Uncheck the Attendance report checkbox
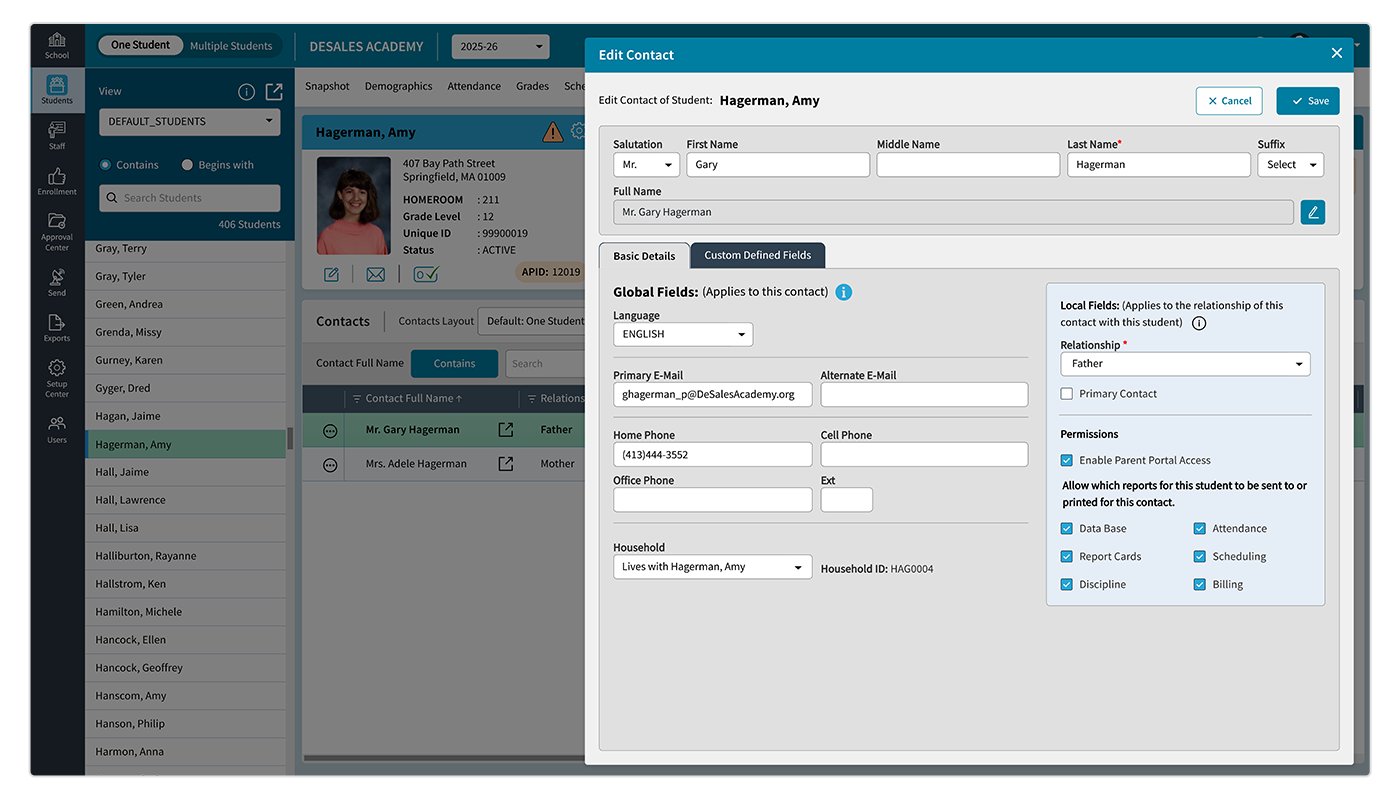This screenshot has width=1400, height=800. click(x=1200, y=529)
